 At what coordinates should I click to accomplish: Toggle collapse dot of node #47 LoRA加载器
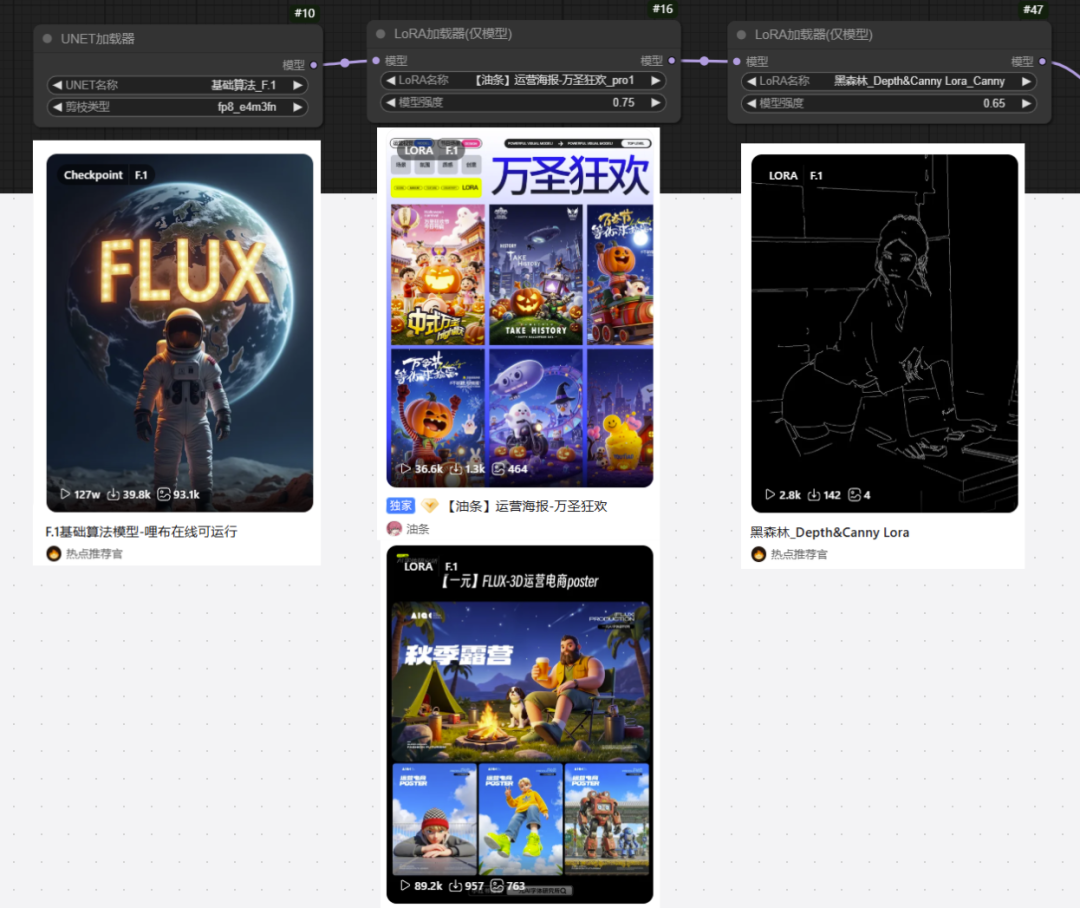[x=741, y=34]
